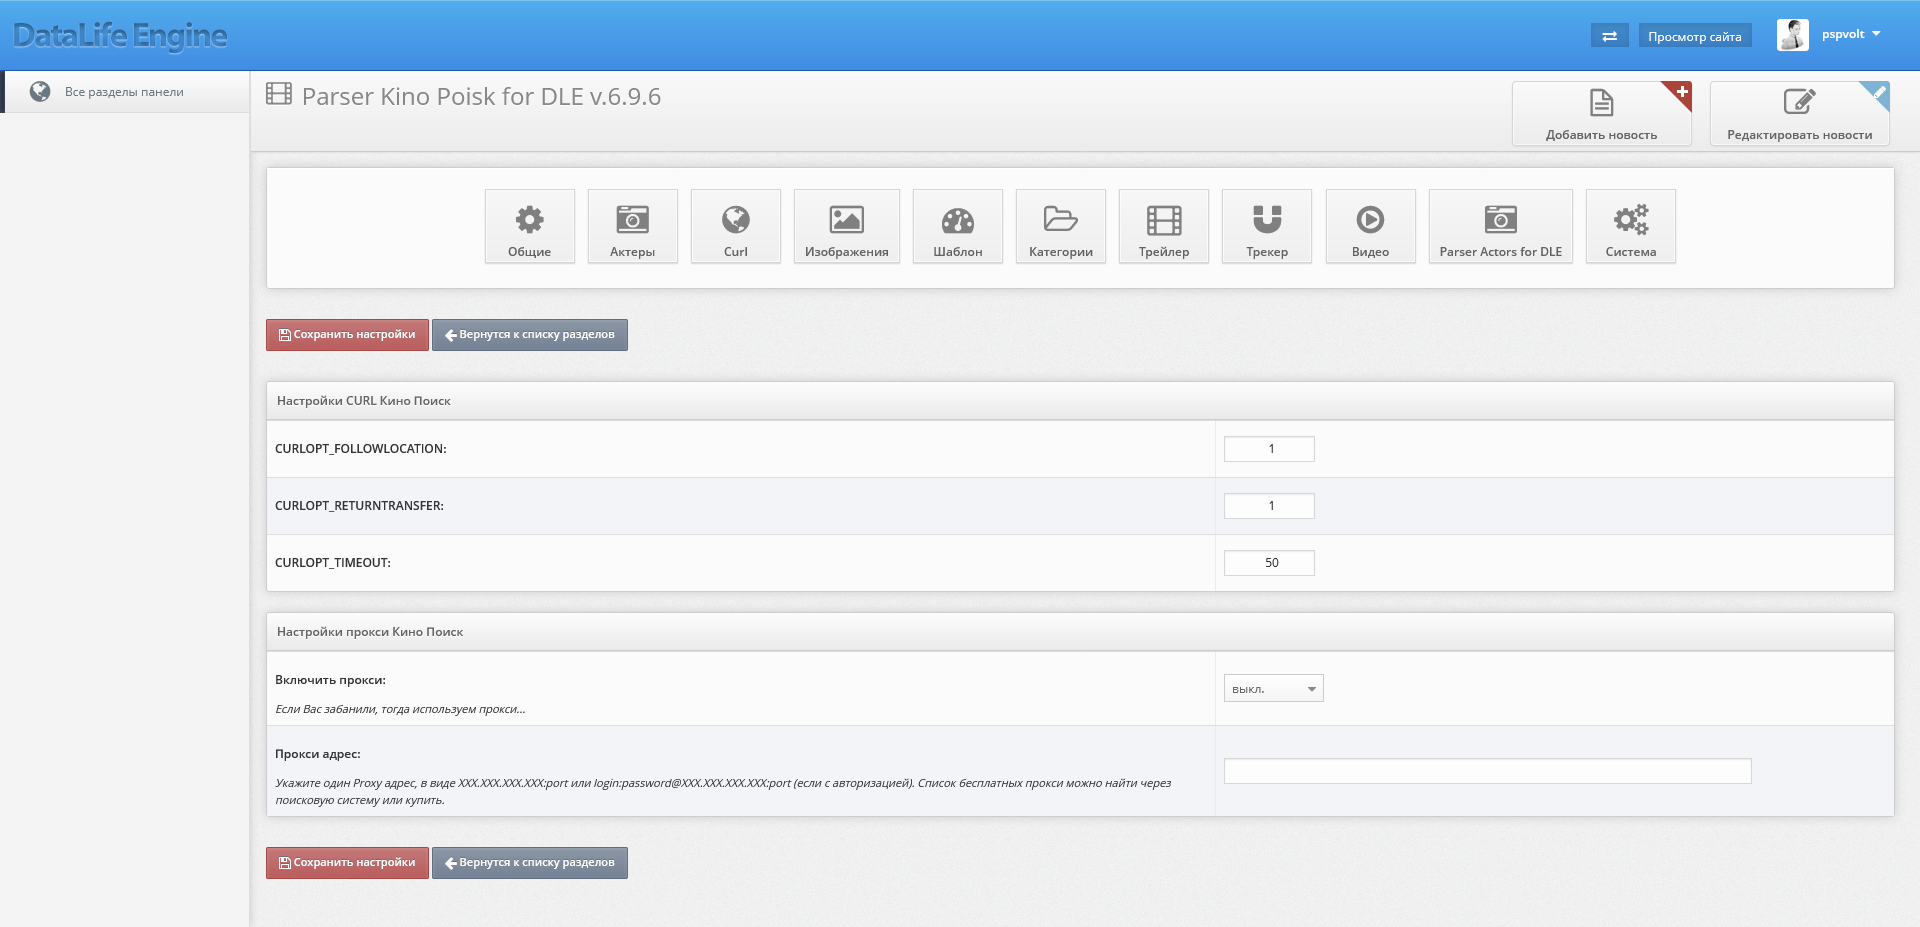1920x927 pixels.
Task: Focus the CURLOPT_TIMEOUT value field
Action: click(1269, 563)
